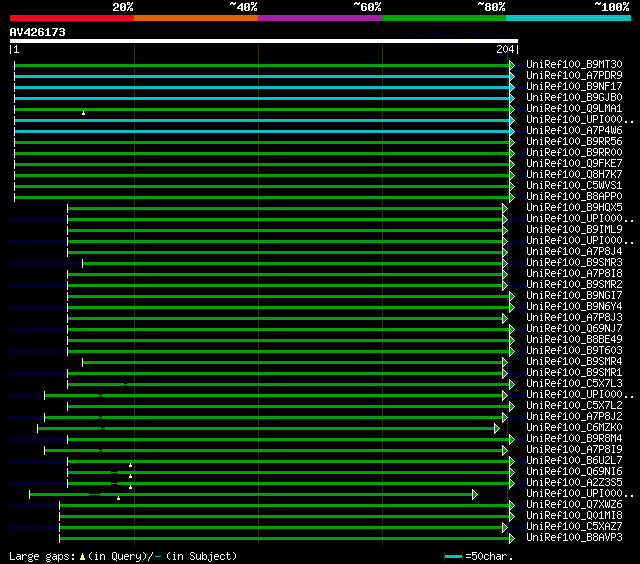
Task: Click the UniRef100_B8AVP3 text
Action: [x=574, y=538]
